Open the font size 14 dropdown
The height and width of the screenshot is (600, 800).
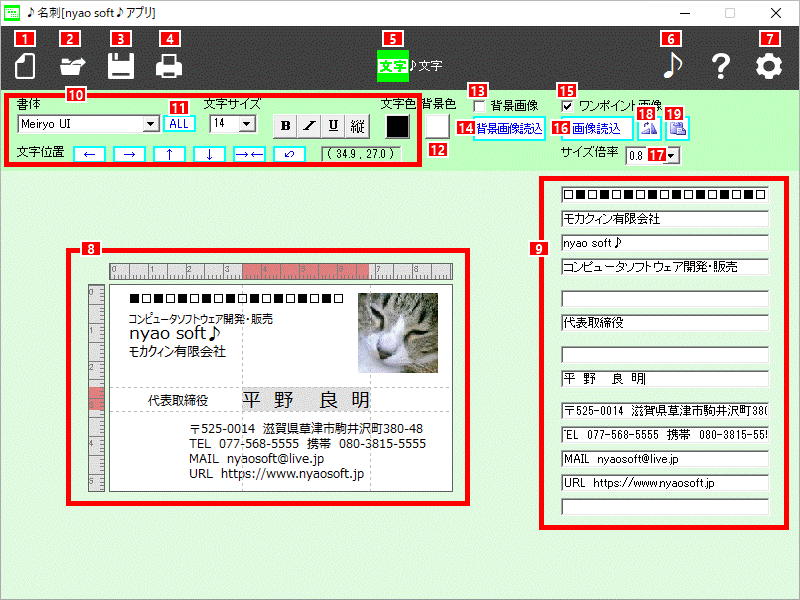(x=247, y=124)
